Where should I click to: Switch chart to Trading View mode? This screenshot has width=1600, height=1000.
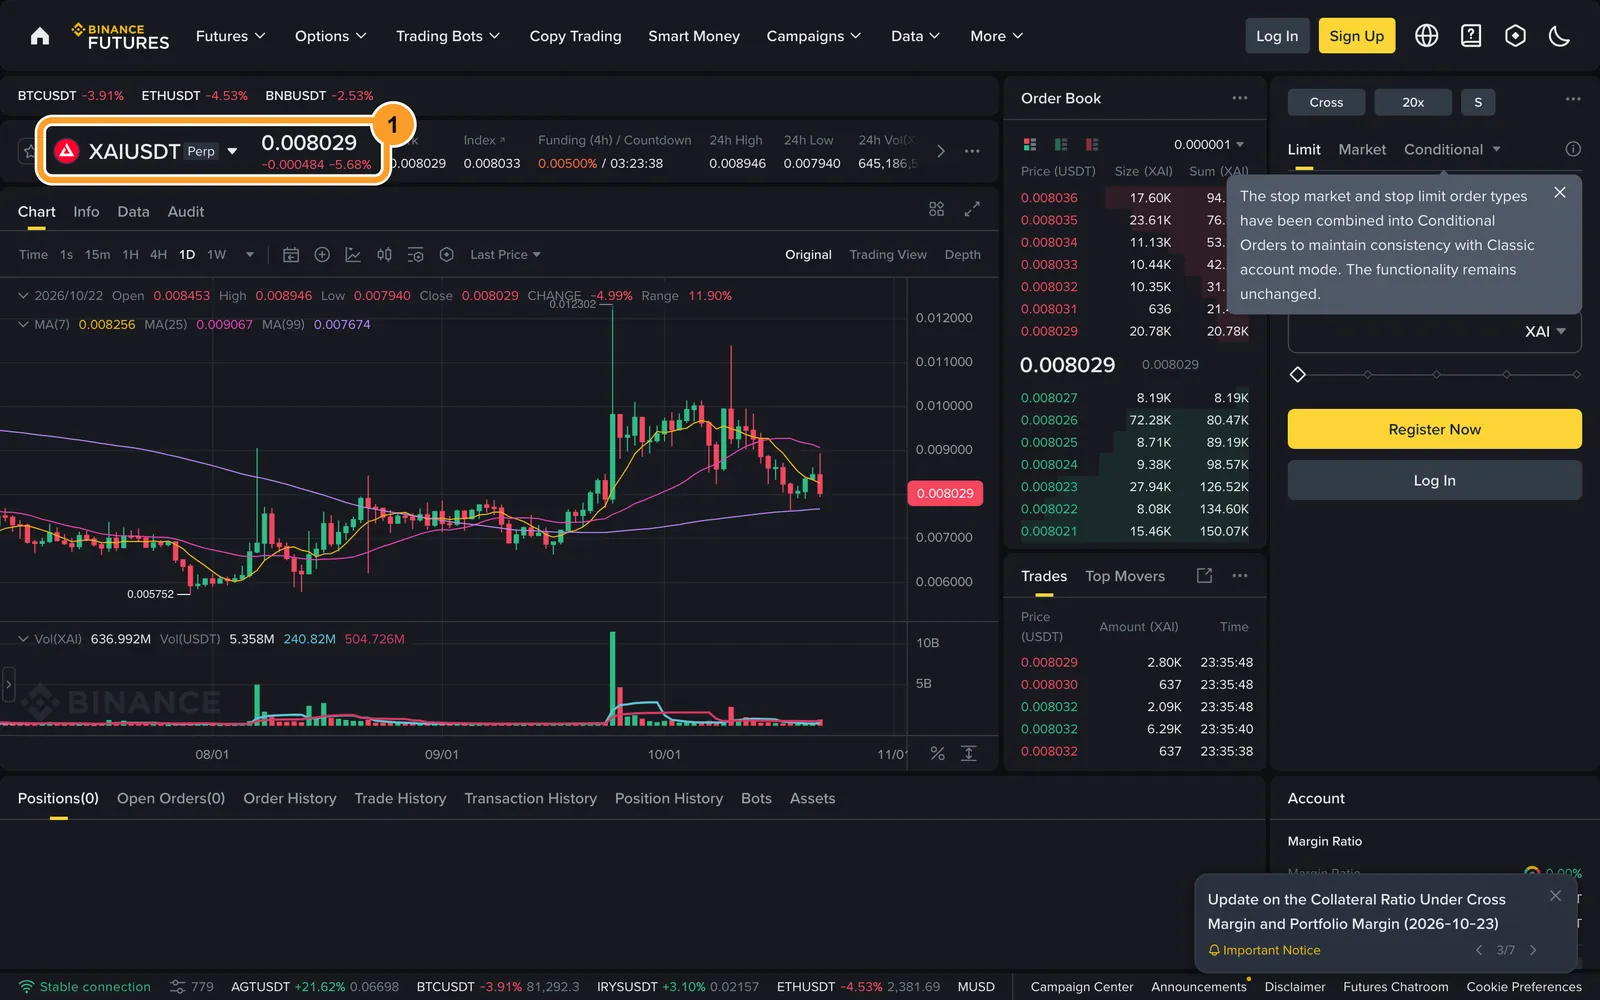pos(888,255)
